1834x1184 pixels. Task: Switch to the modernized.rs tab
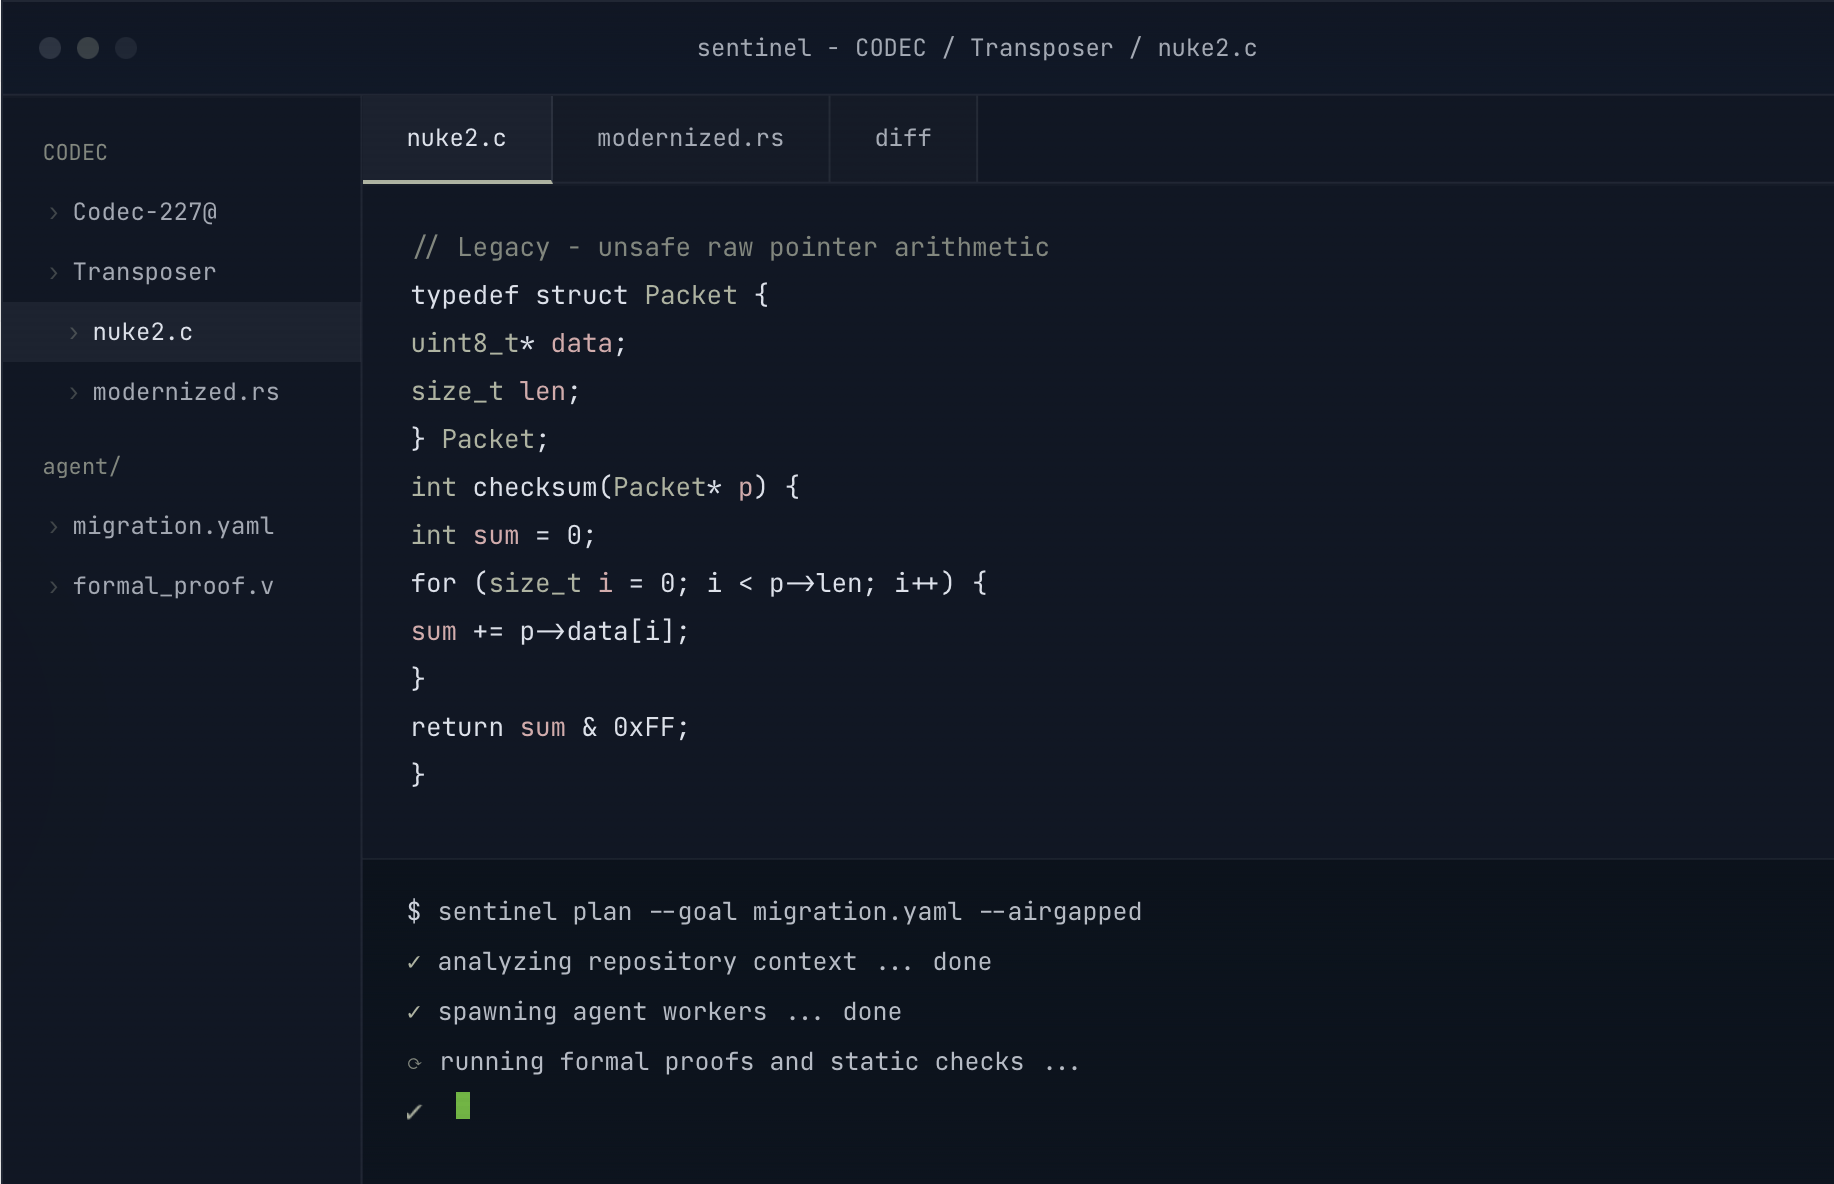[x=690, y=139]
